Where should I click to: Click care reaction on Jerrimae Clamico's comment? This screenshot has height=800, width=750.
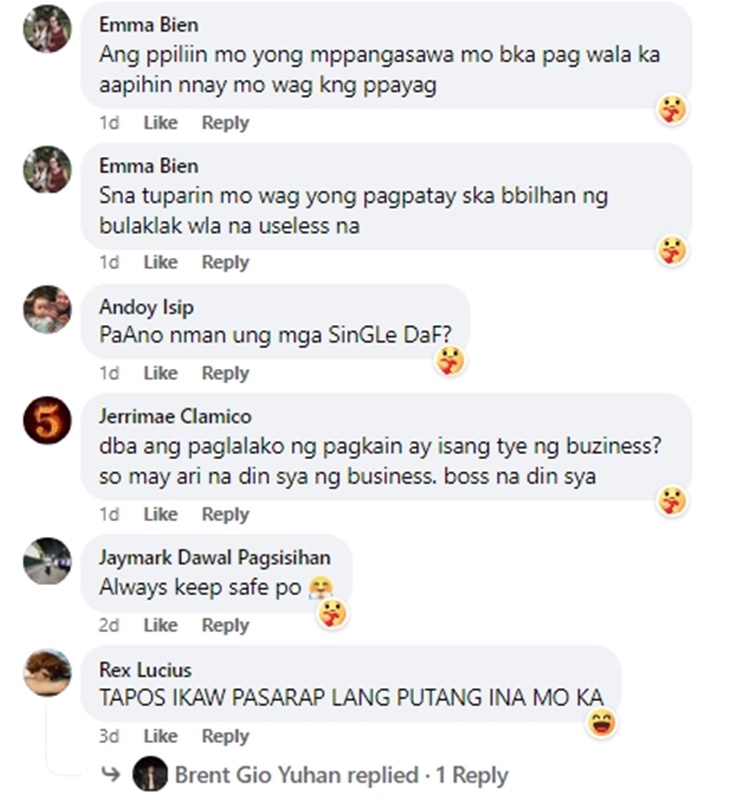tap(672, 501)
